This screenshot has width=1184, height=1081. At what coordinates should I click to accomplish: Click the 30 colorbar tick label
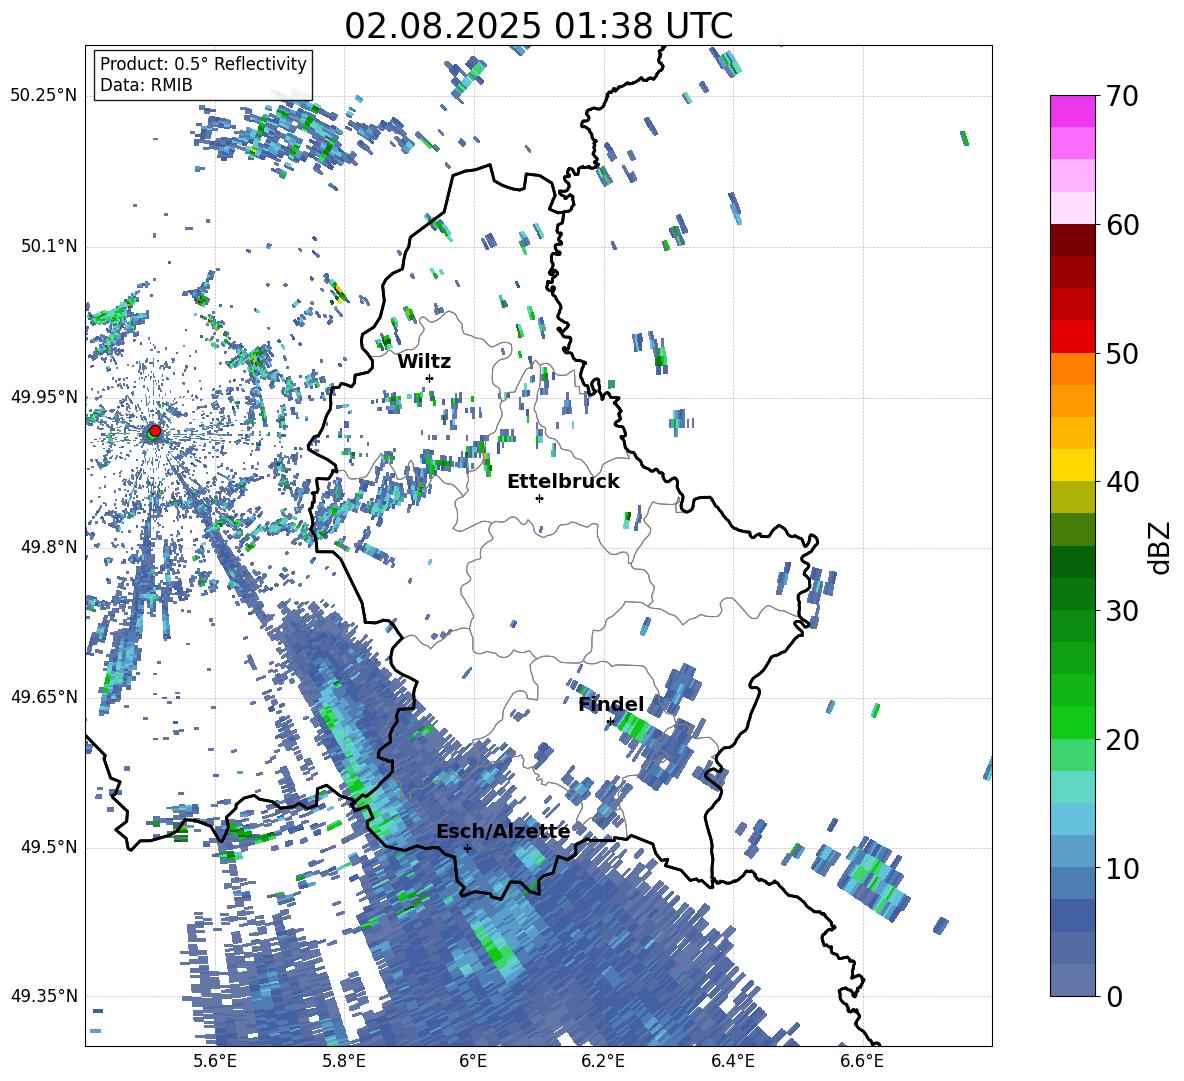[1122, 611]
